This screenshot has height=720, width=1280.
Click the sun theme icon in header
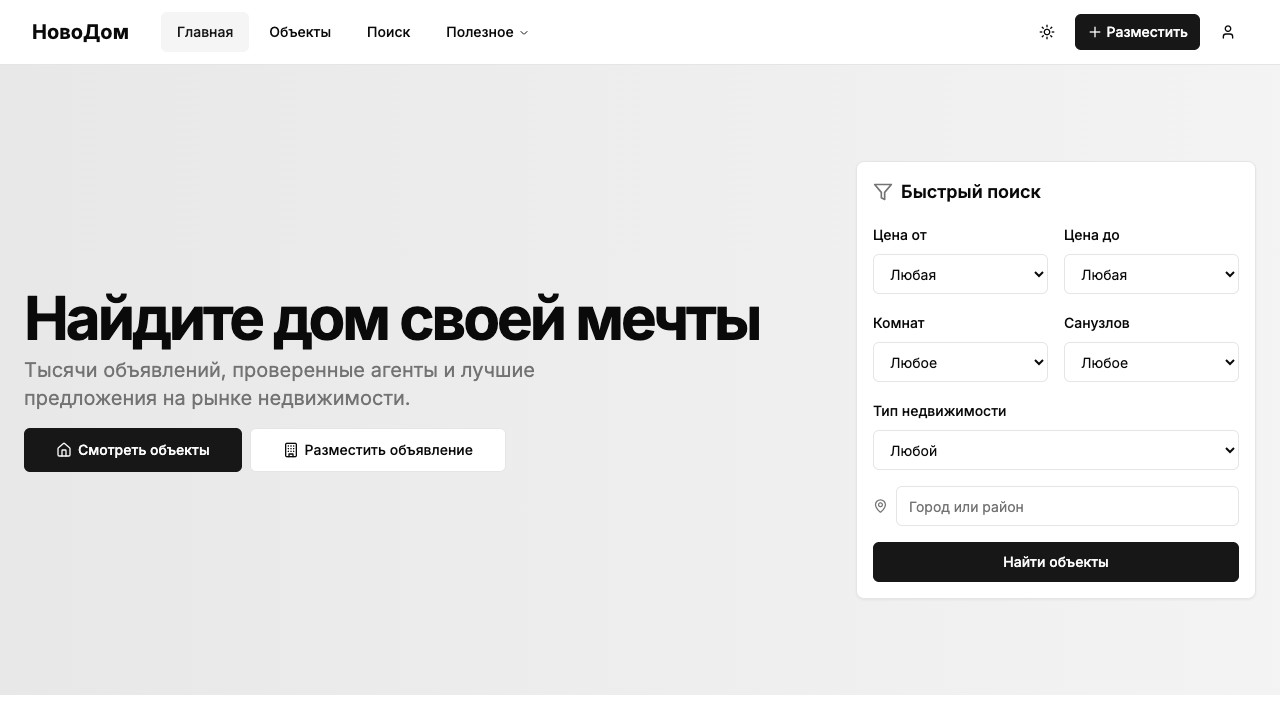coord(1047,32)
